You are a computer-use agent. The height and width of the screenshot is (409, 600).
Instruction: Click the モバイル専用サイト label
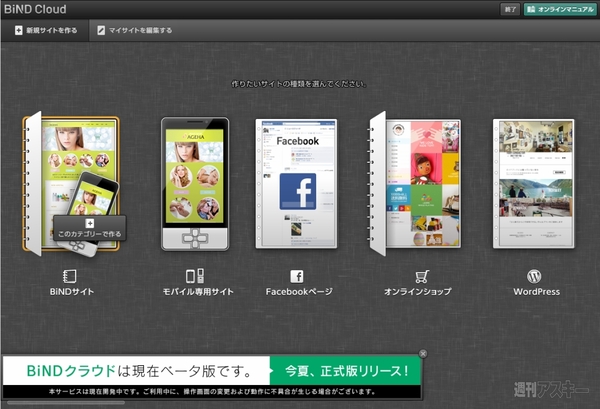[x=198, y=292]
